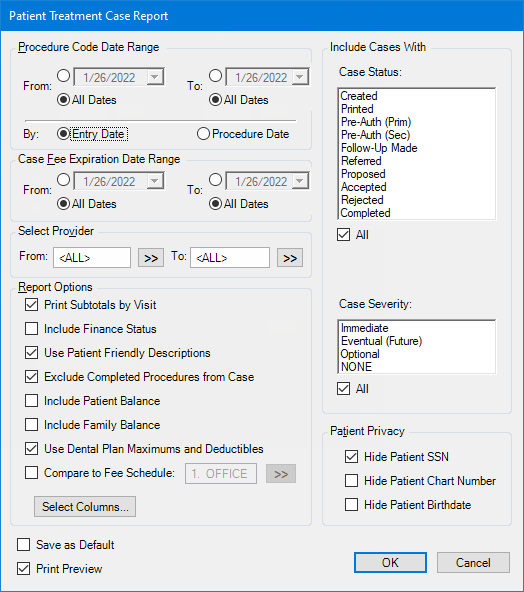
Task: Click OK to run the report
Action: 390,563
